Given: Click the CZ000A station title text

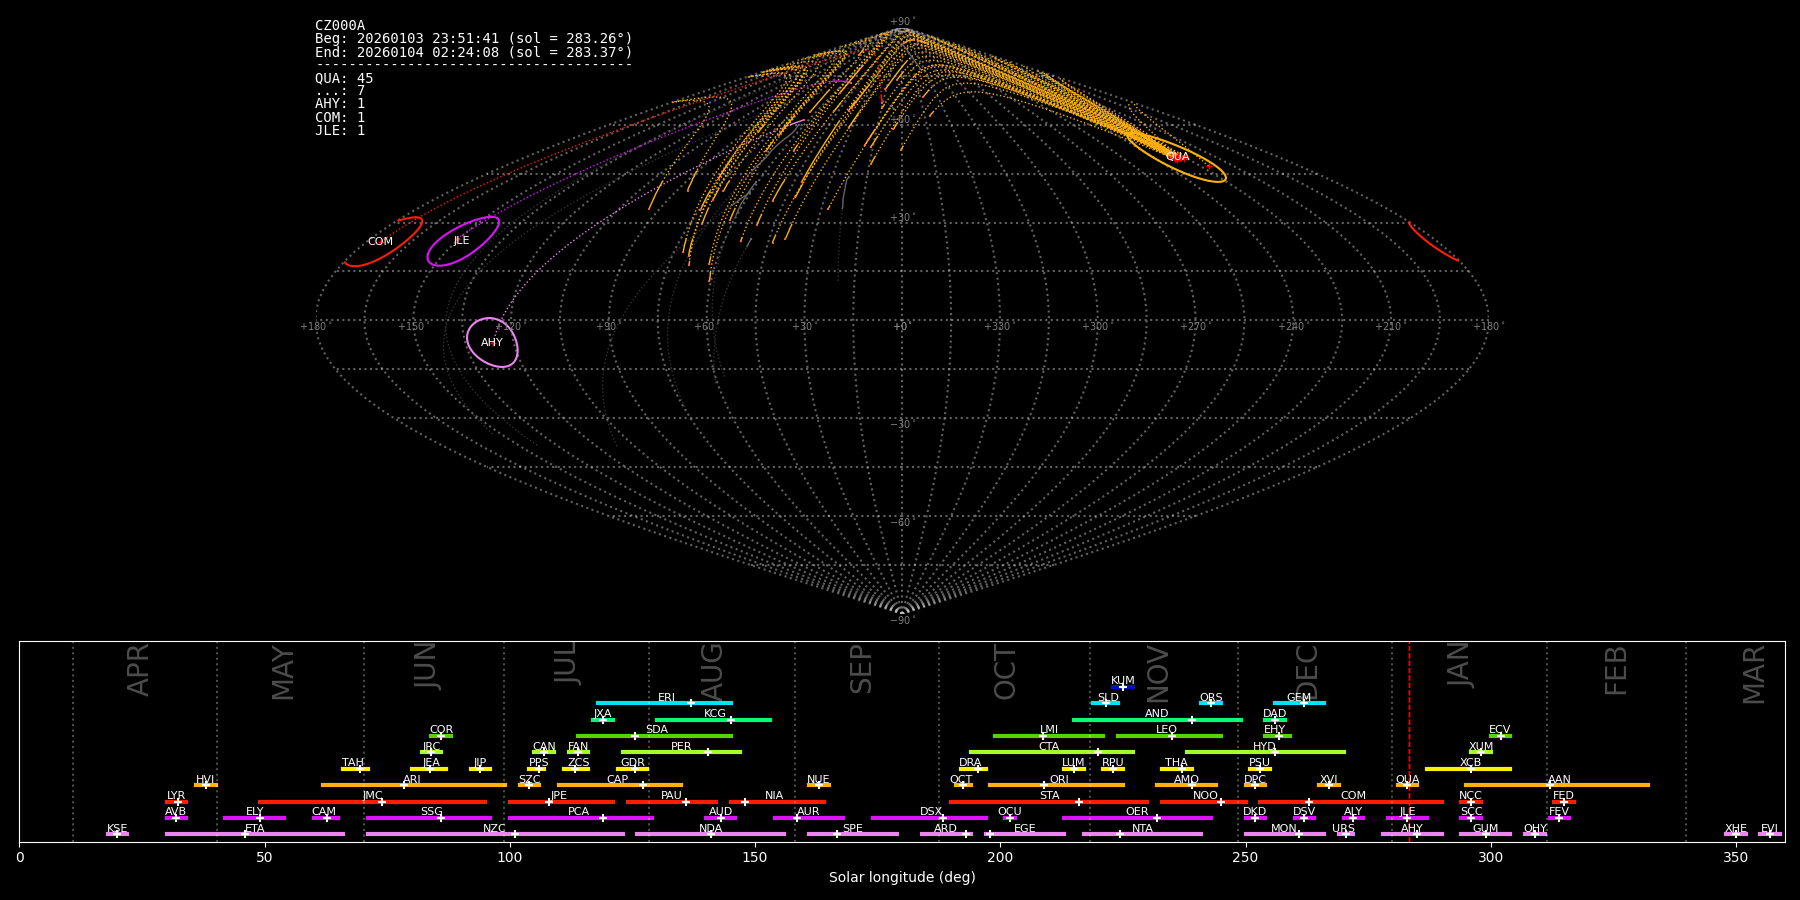Looking at the screenshot, I should (x=340, y=26).
